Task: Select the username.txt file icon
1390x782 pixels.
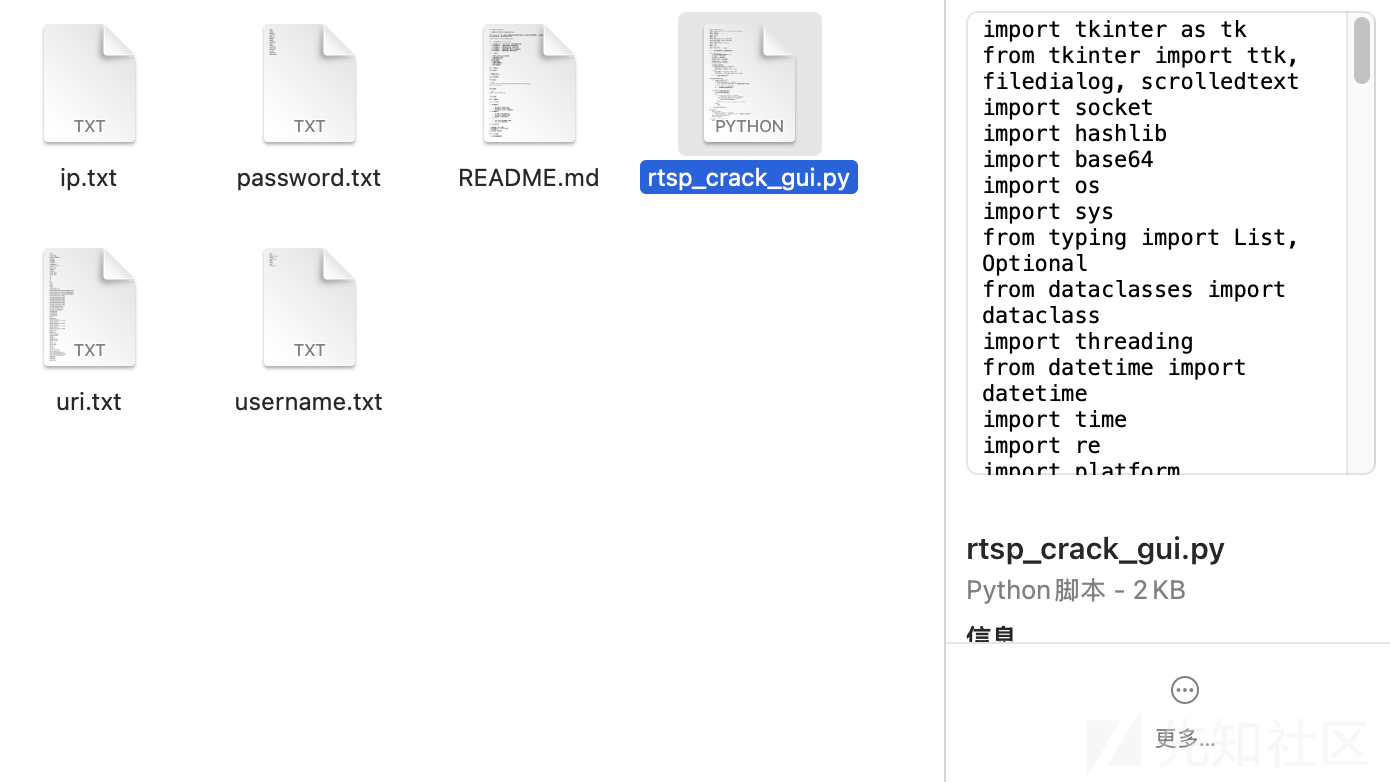Action: (309, 307)
